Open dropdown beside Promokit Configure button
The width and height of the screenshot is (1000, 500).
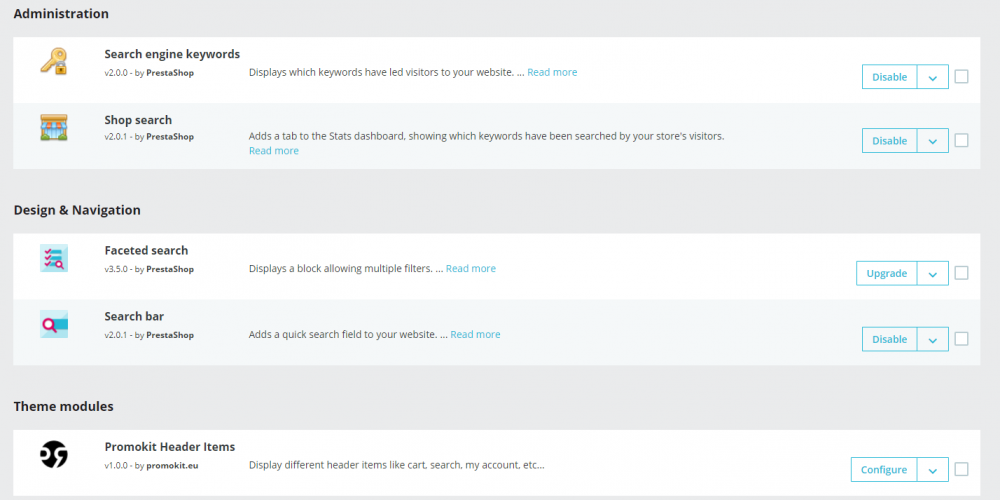click(932, 470)
